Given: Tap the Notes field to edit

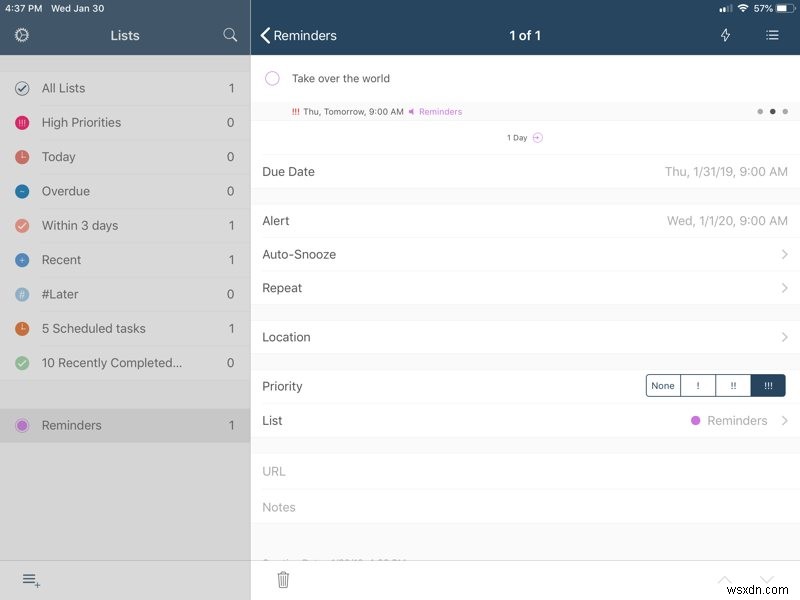Looking at the screenshot, I should tap(400, 507).
